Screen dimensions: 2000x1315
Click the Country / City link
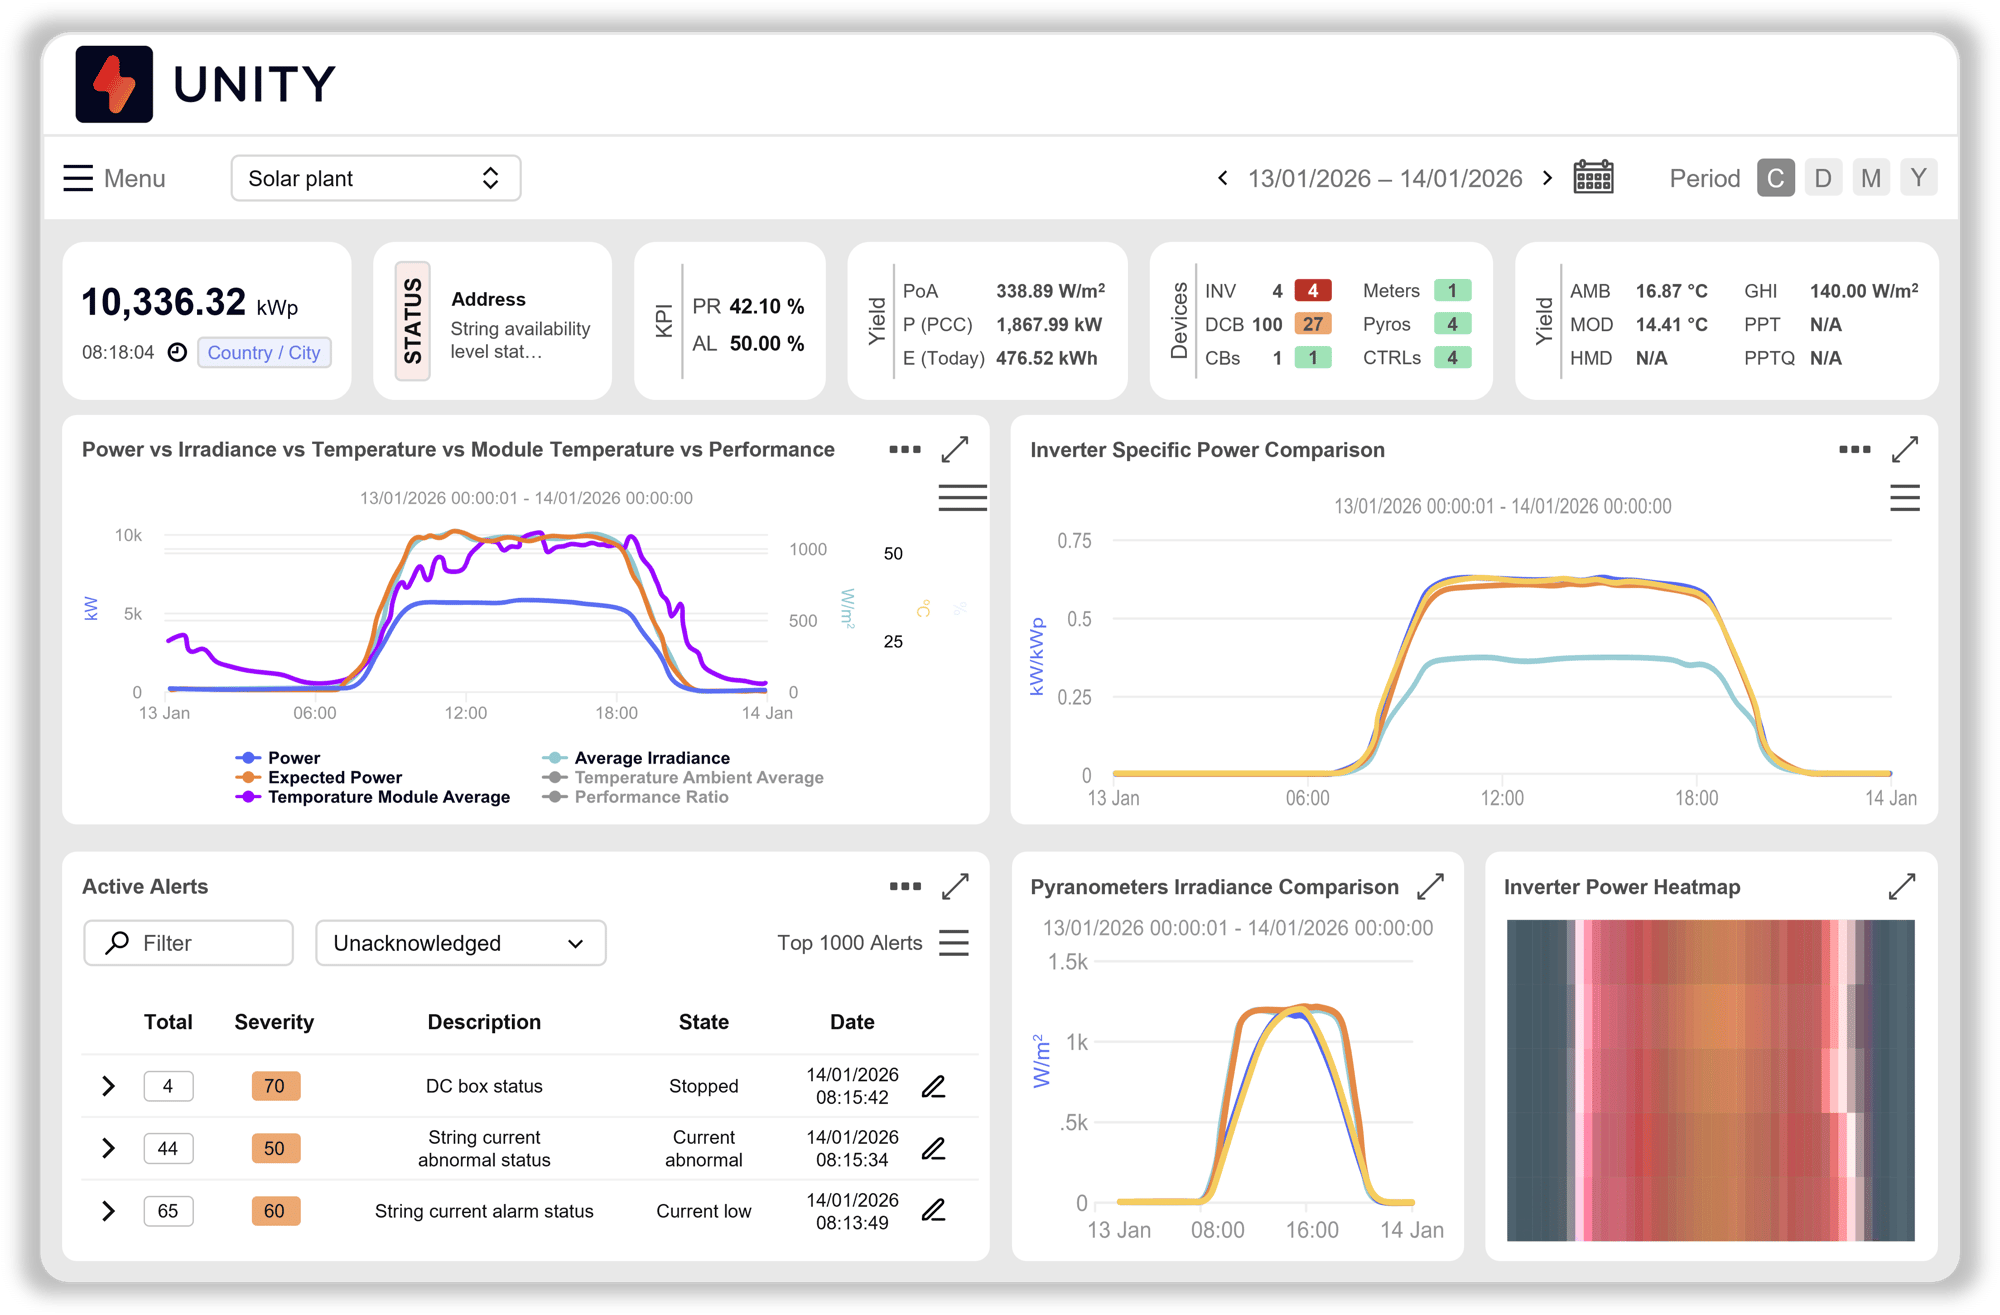click(264, 353)
